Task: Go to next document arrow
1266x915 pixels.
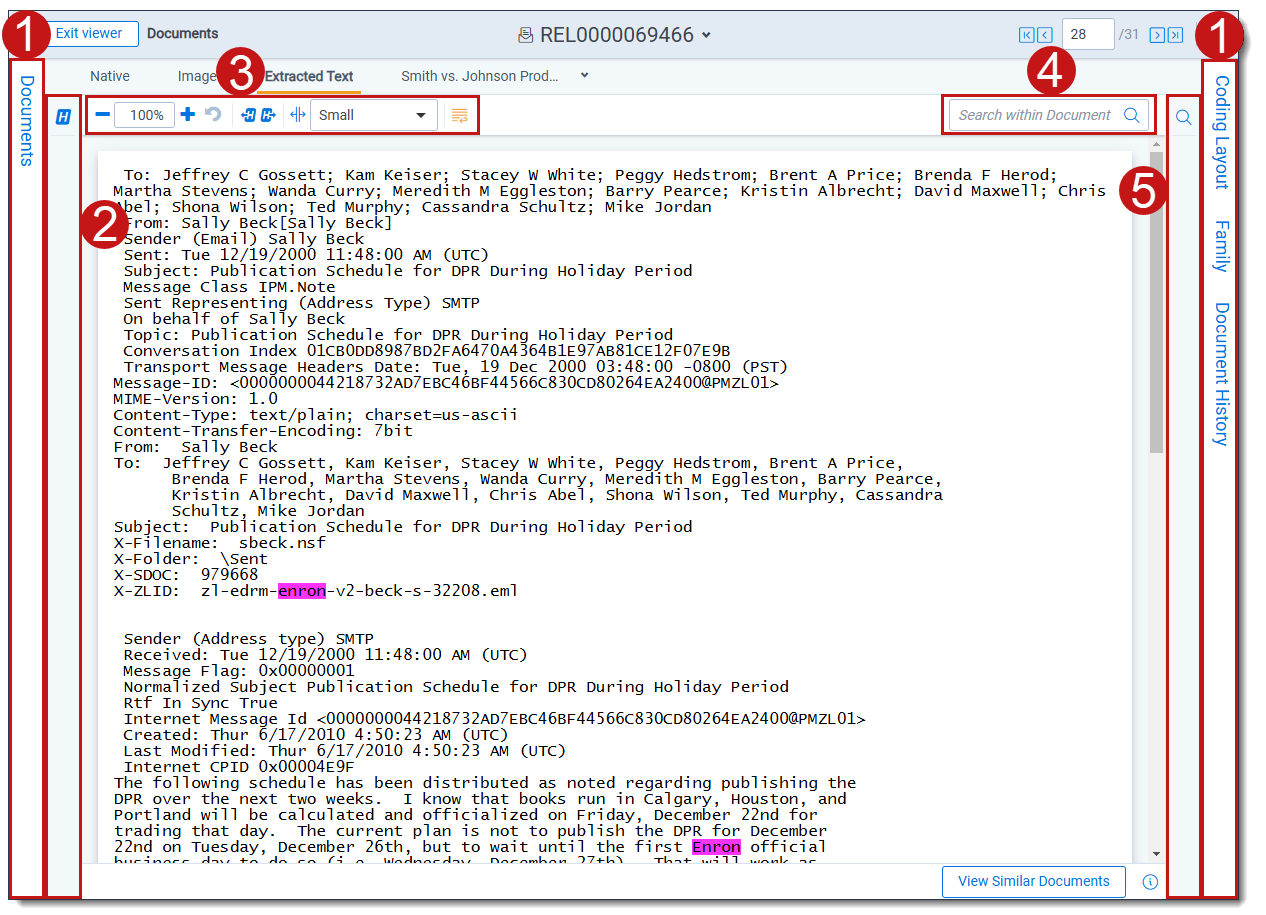Action: tap(1157, 35)
